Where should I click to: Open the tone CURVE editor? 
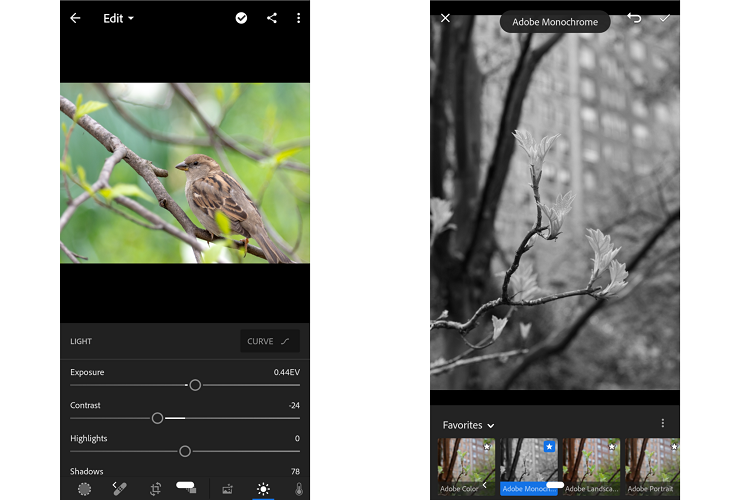[269, 341]
